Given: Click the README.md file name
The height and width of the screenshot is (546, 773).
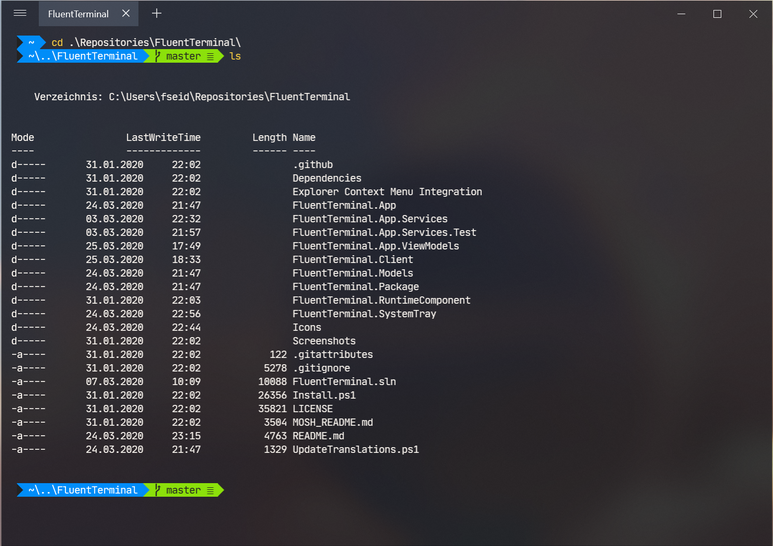Looking at the screenshot, I should (x=318, y=436).
